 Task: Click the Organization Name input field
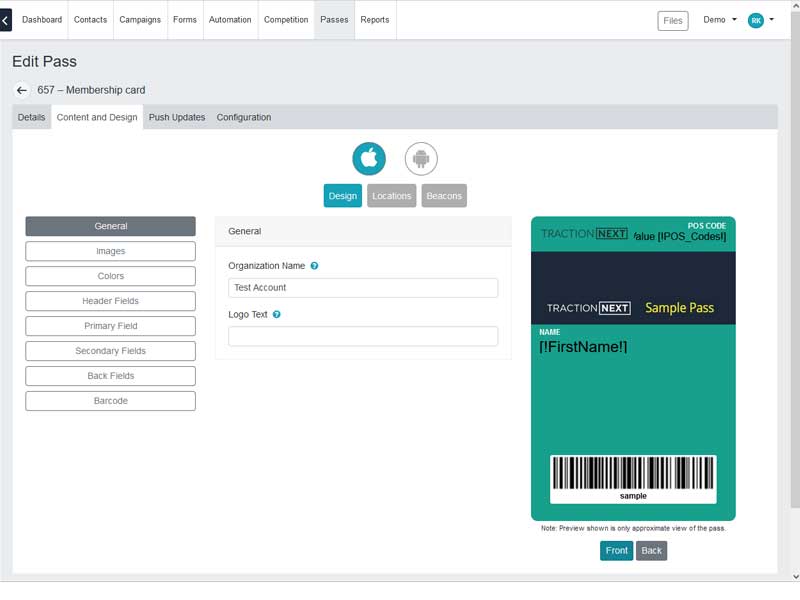[x=363, y=288]
